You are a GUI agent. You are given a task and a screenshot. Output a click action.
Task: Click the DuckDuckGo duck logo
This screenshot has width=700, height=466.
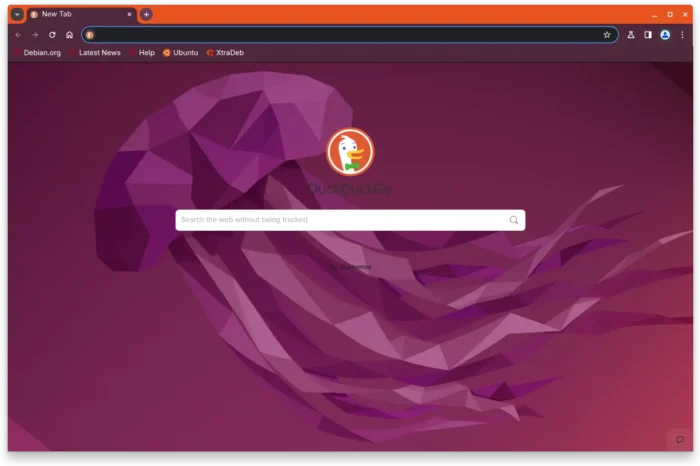click(350, 152)
